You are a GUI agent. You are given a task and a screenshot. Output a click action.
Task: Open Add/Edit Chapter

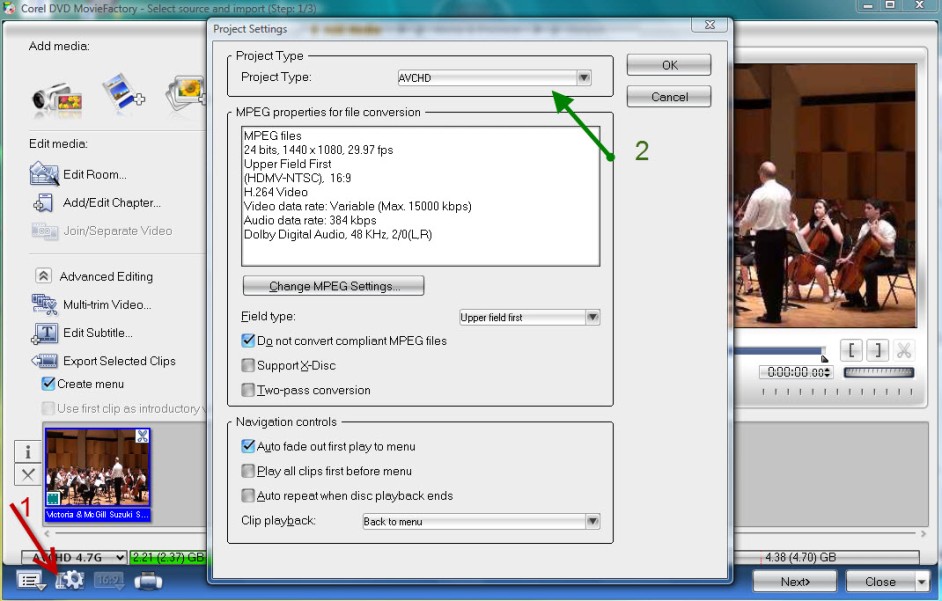click(96, 203)
